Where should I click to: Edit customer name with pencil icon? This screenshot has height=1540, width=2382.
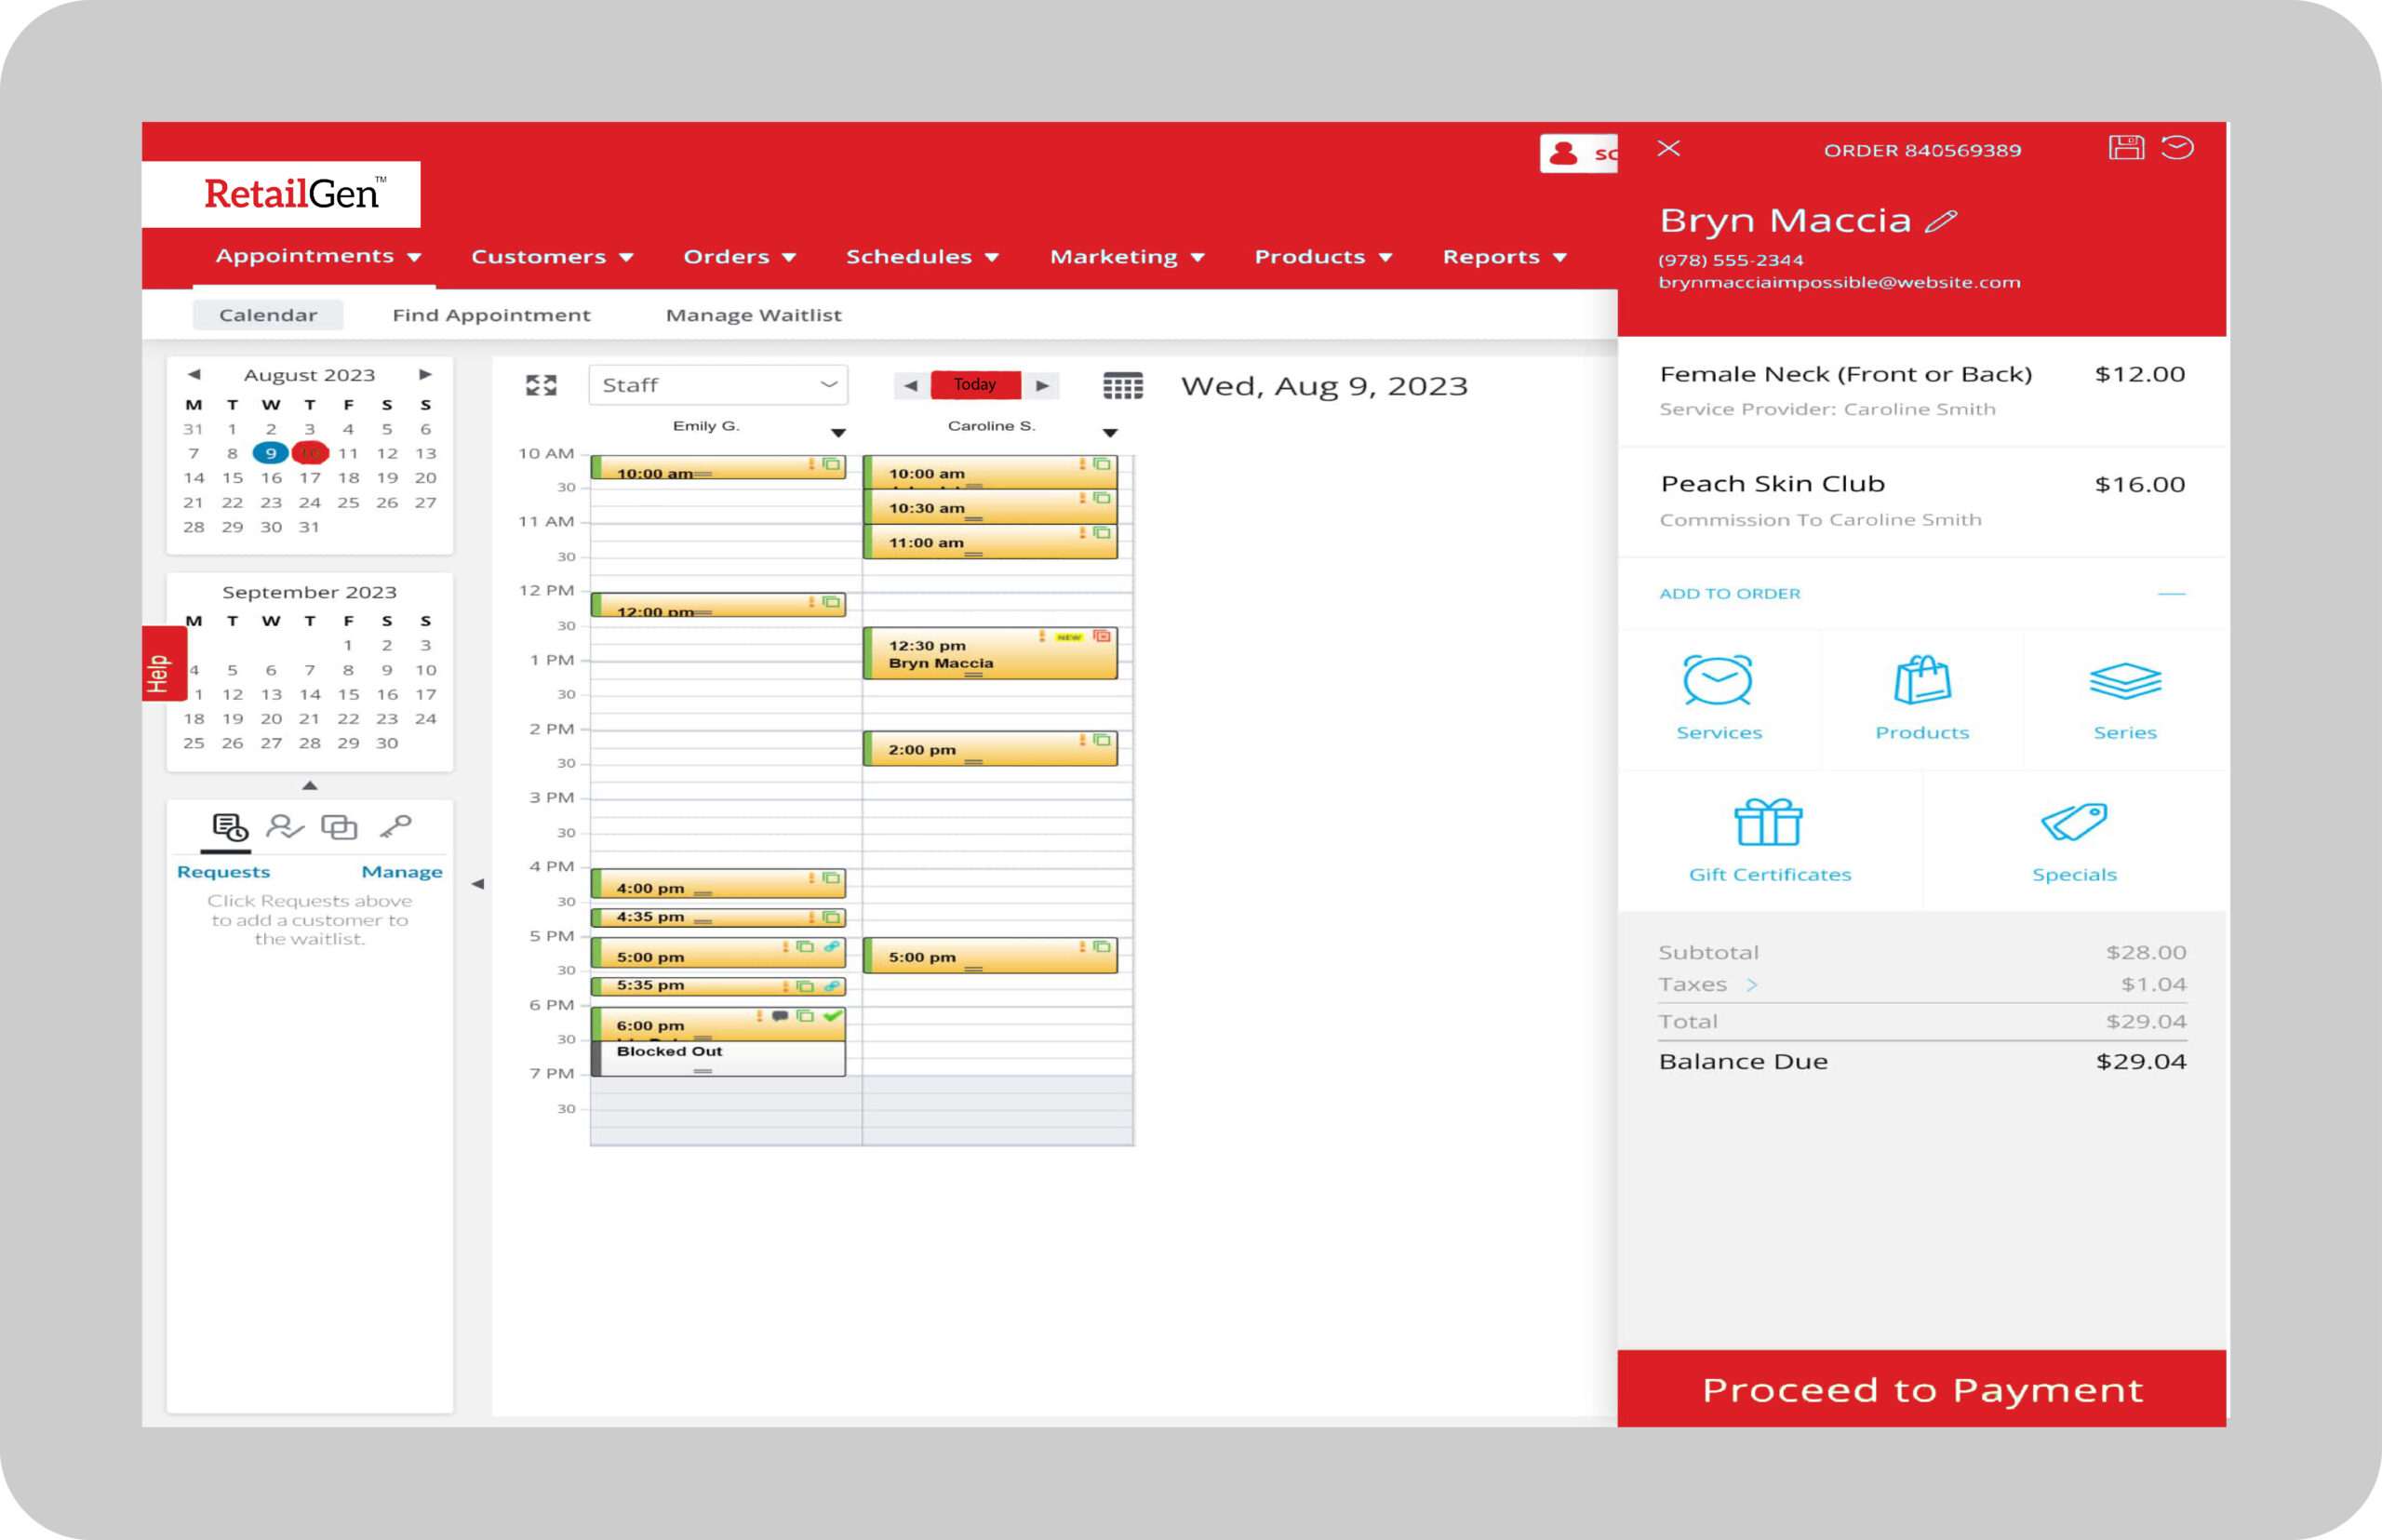[1941, 221]
